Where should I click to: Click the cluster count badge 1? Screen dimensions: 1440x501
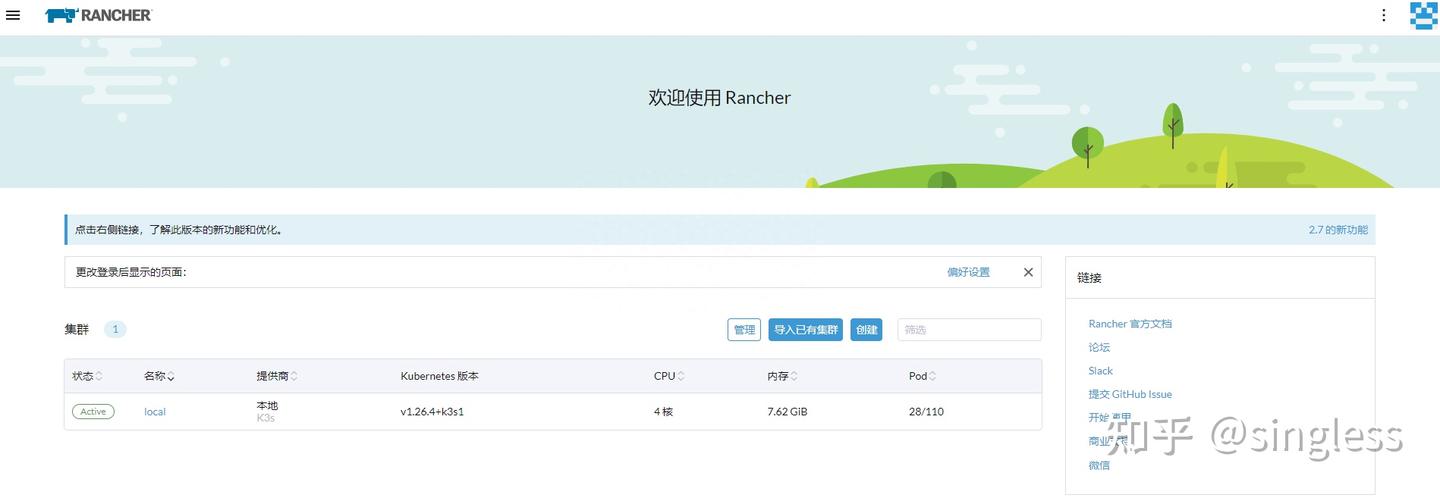point(115,329)
